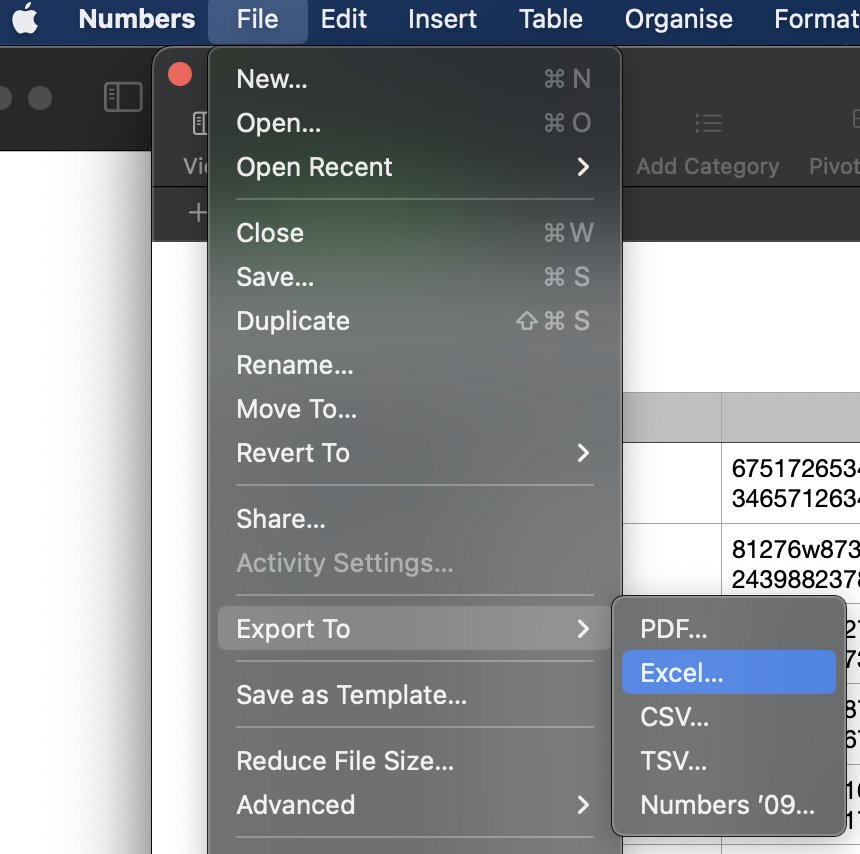
Task: Toggle sidebar icon in background window
Action: click(x=123, y=97)
